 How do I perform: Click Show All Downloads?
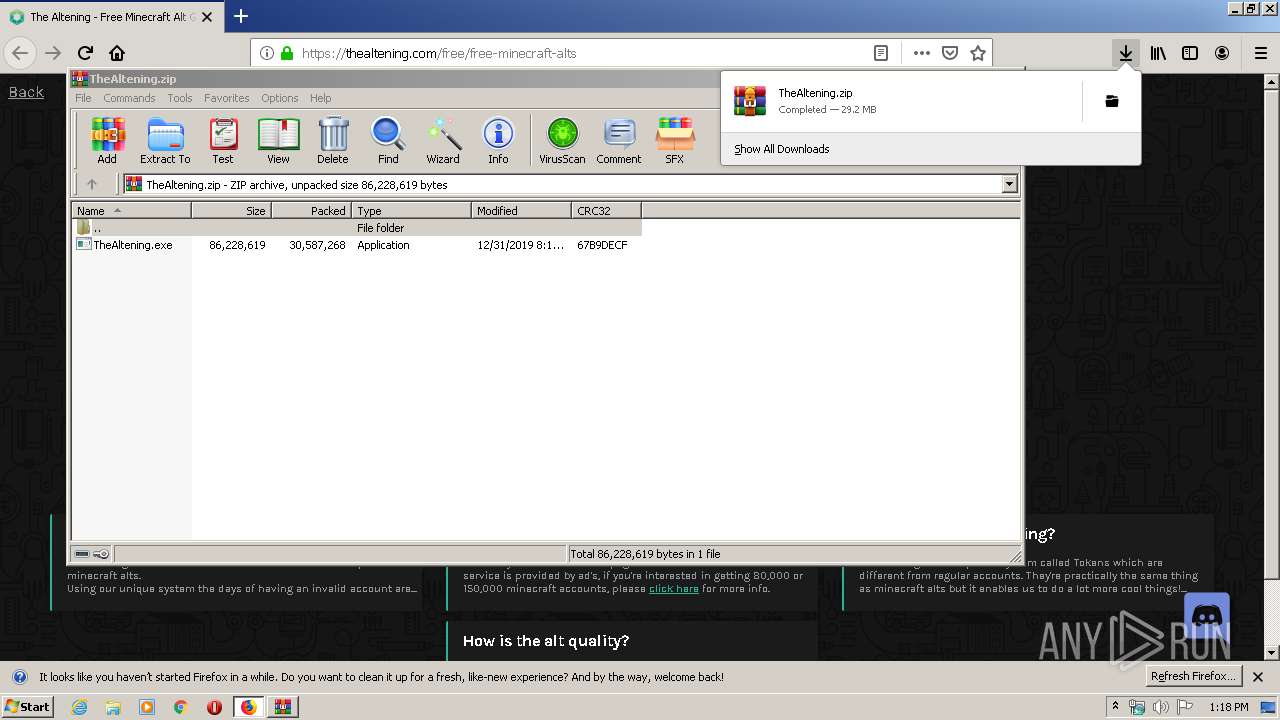782,149
